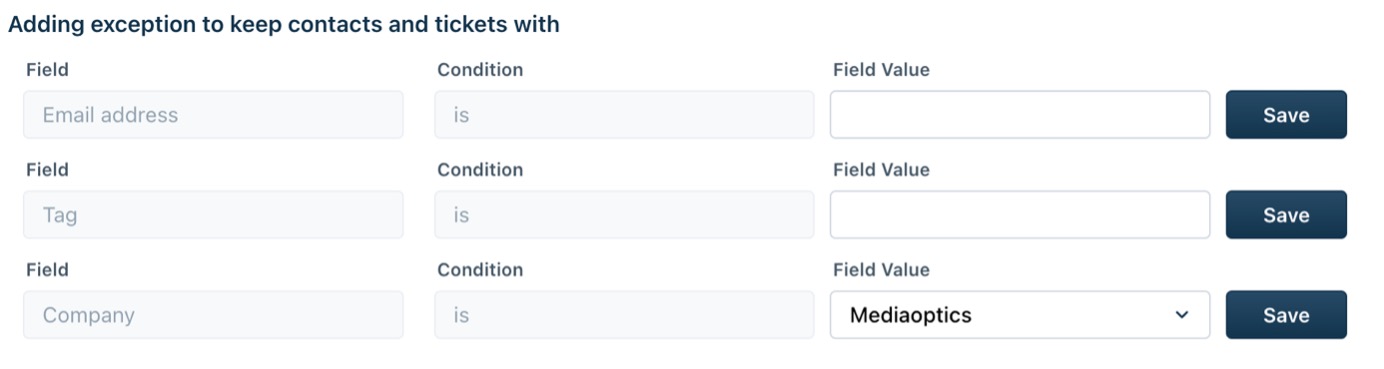This screenshot has height=369, width=1384.
Task: Open the Mediaoptics company dropdown
Action: [1020, 315]
